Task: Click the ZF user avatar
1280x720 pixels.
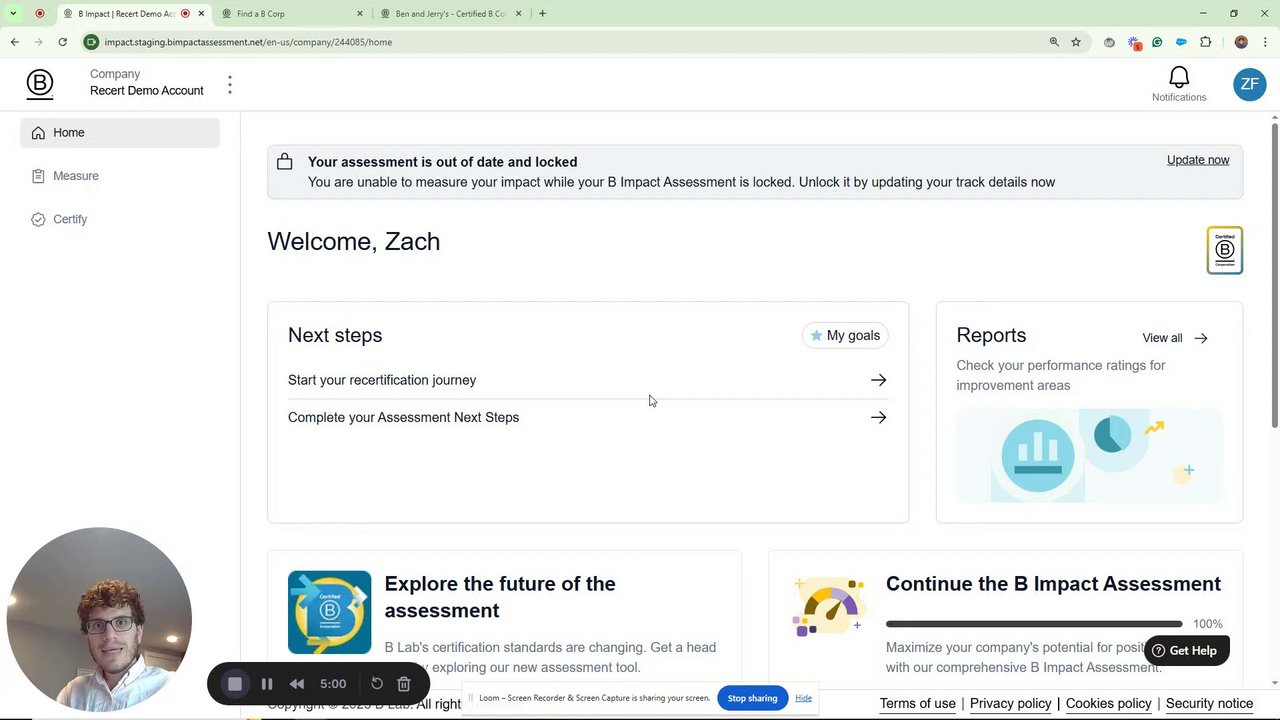Action: (x=1249, y=85)
